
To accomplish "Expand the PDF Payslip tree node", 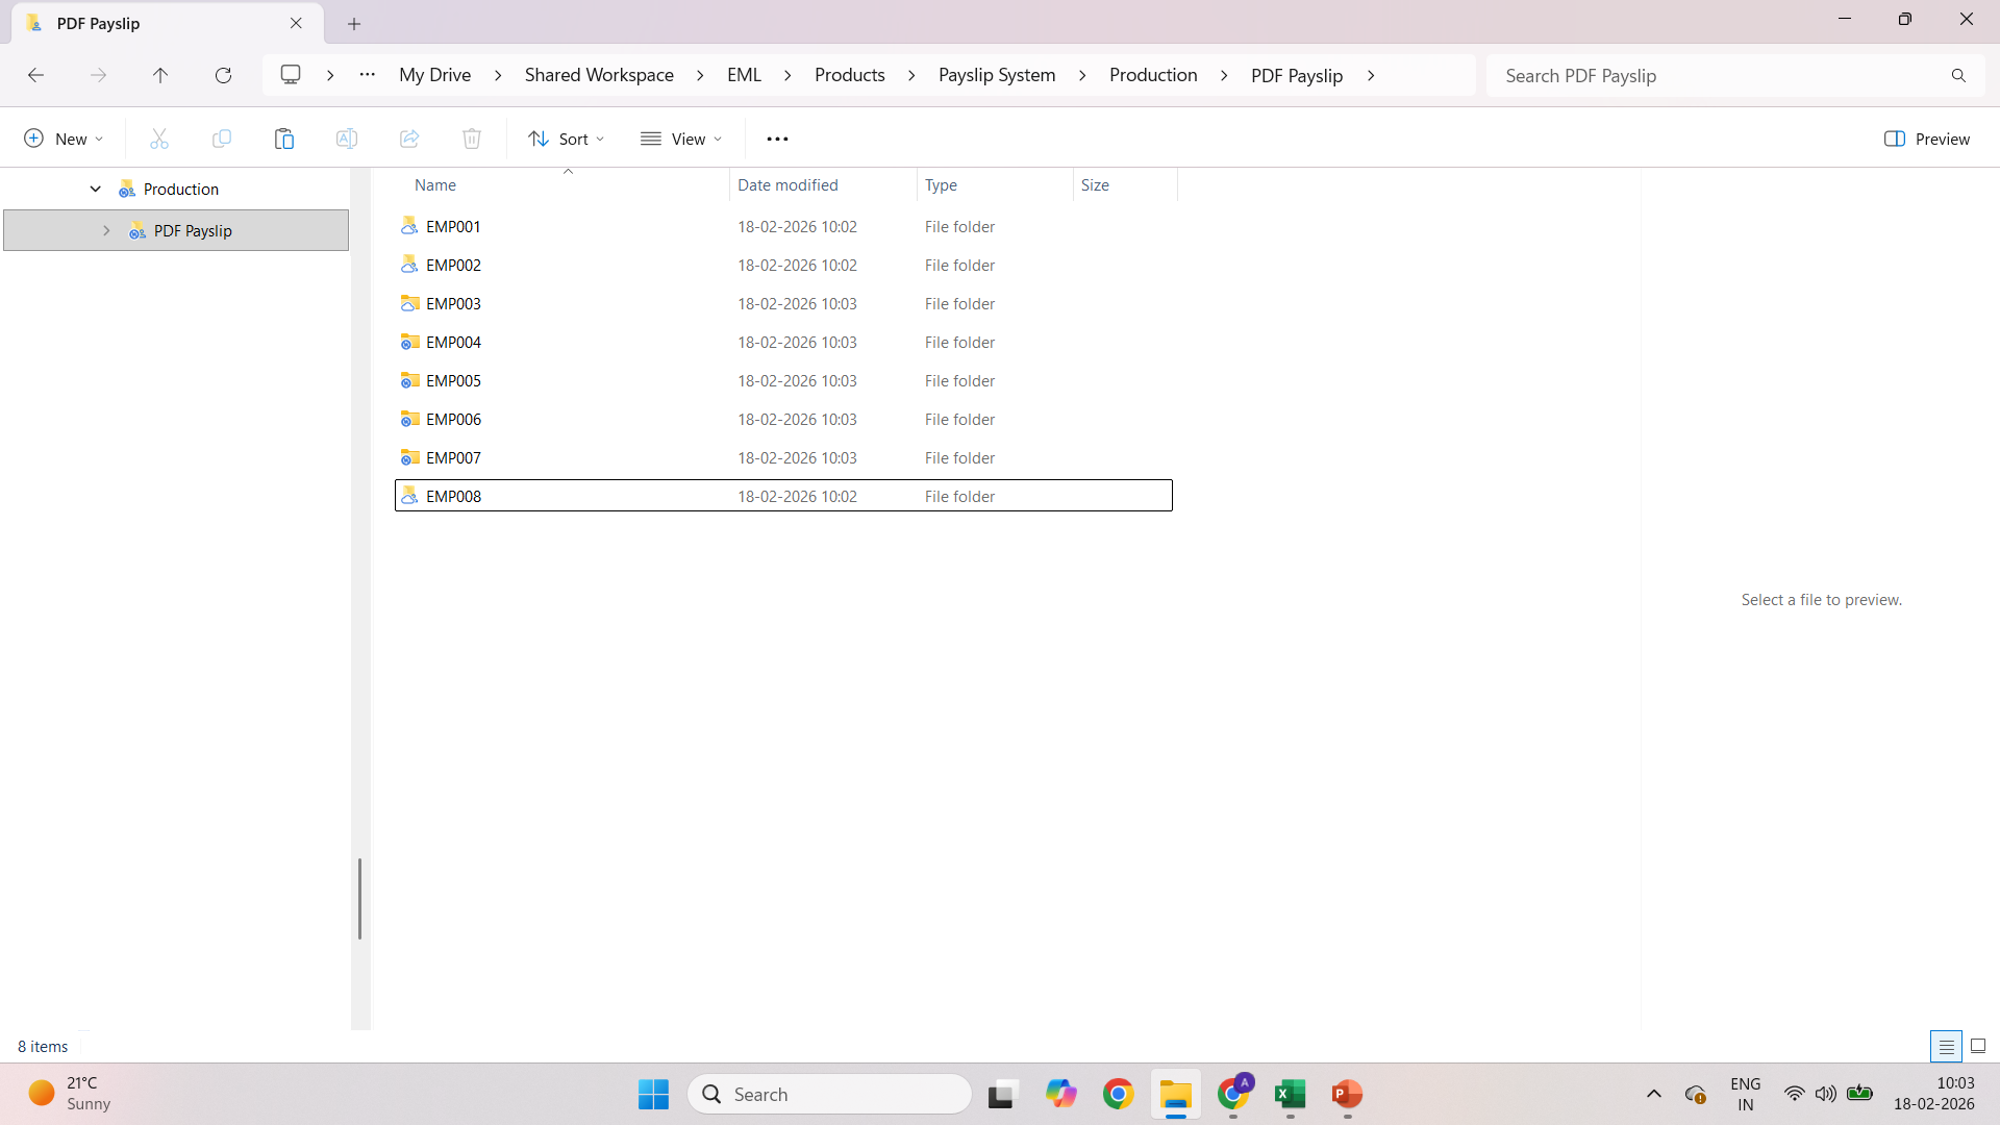I will point(106,231).
